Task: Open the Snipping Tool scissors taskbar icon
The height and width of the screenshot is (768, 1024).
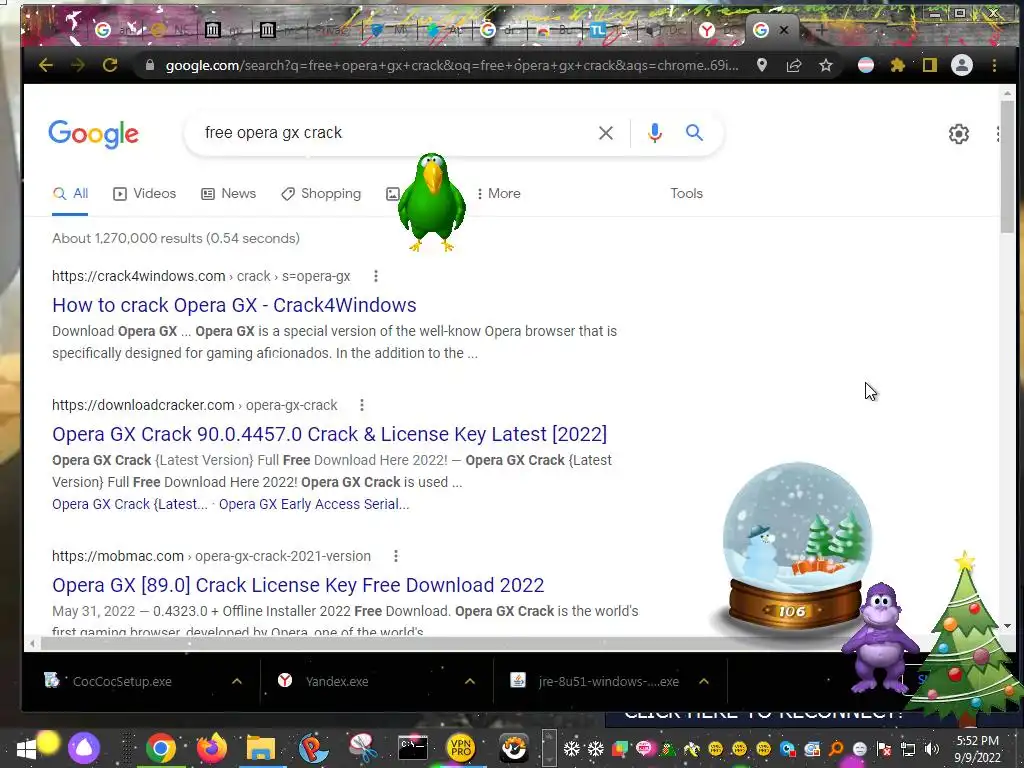Action: point(362,748)
